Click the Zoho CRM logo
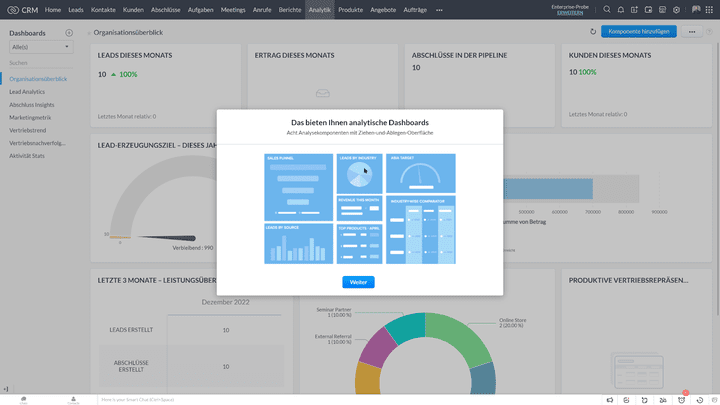 coord(22,10)
